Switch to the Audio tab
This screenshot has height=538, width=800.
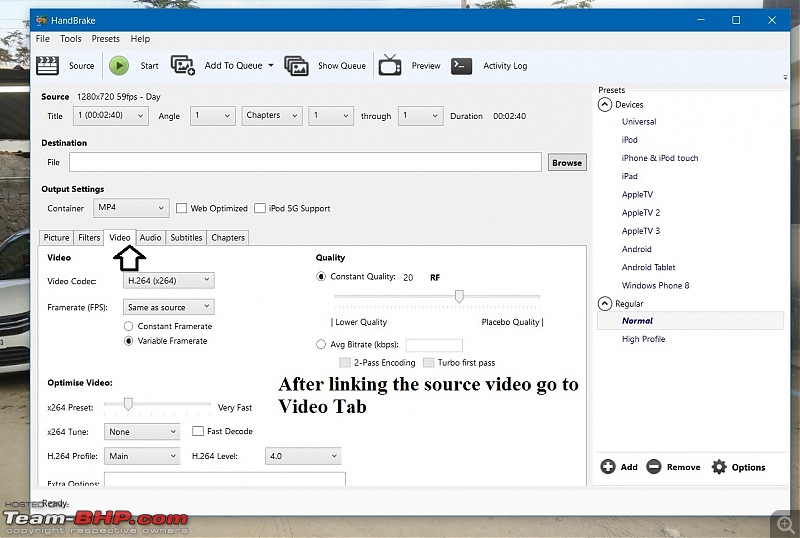(151, 237)
